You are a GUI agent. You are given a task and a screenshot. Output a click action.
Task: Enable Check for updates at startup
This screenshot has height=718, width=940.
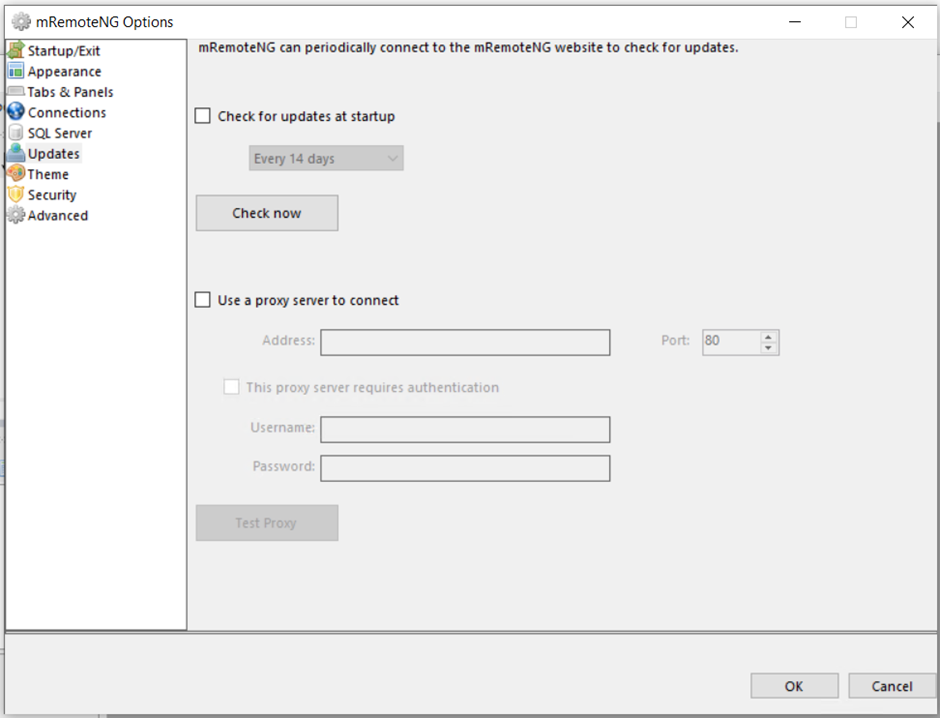(203, 116)
